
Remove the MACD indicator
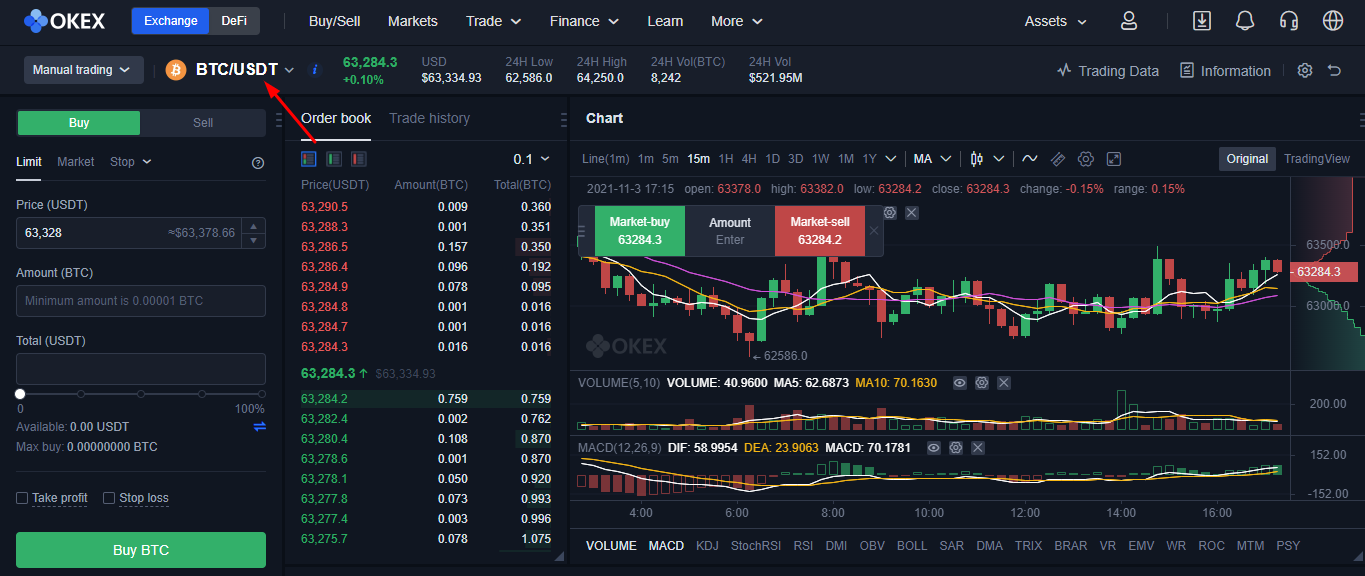[978, 448]
